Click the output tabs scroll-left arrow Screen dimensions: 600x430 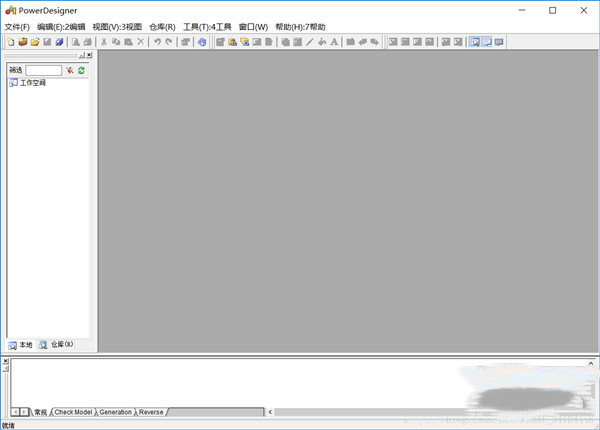[15, 412]
